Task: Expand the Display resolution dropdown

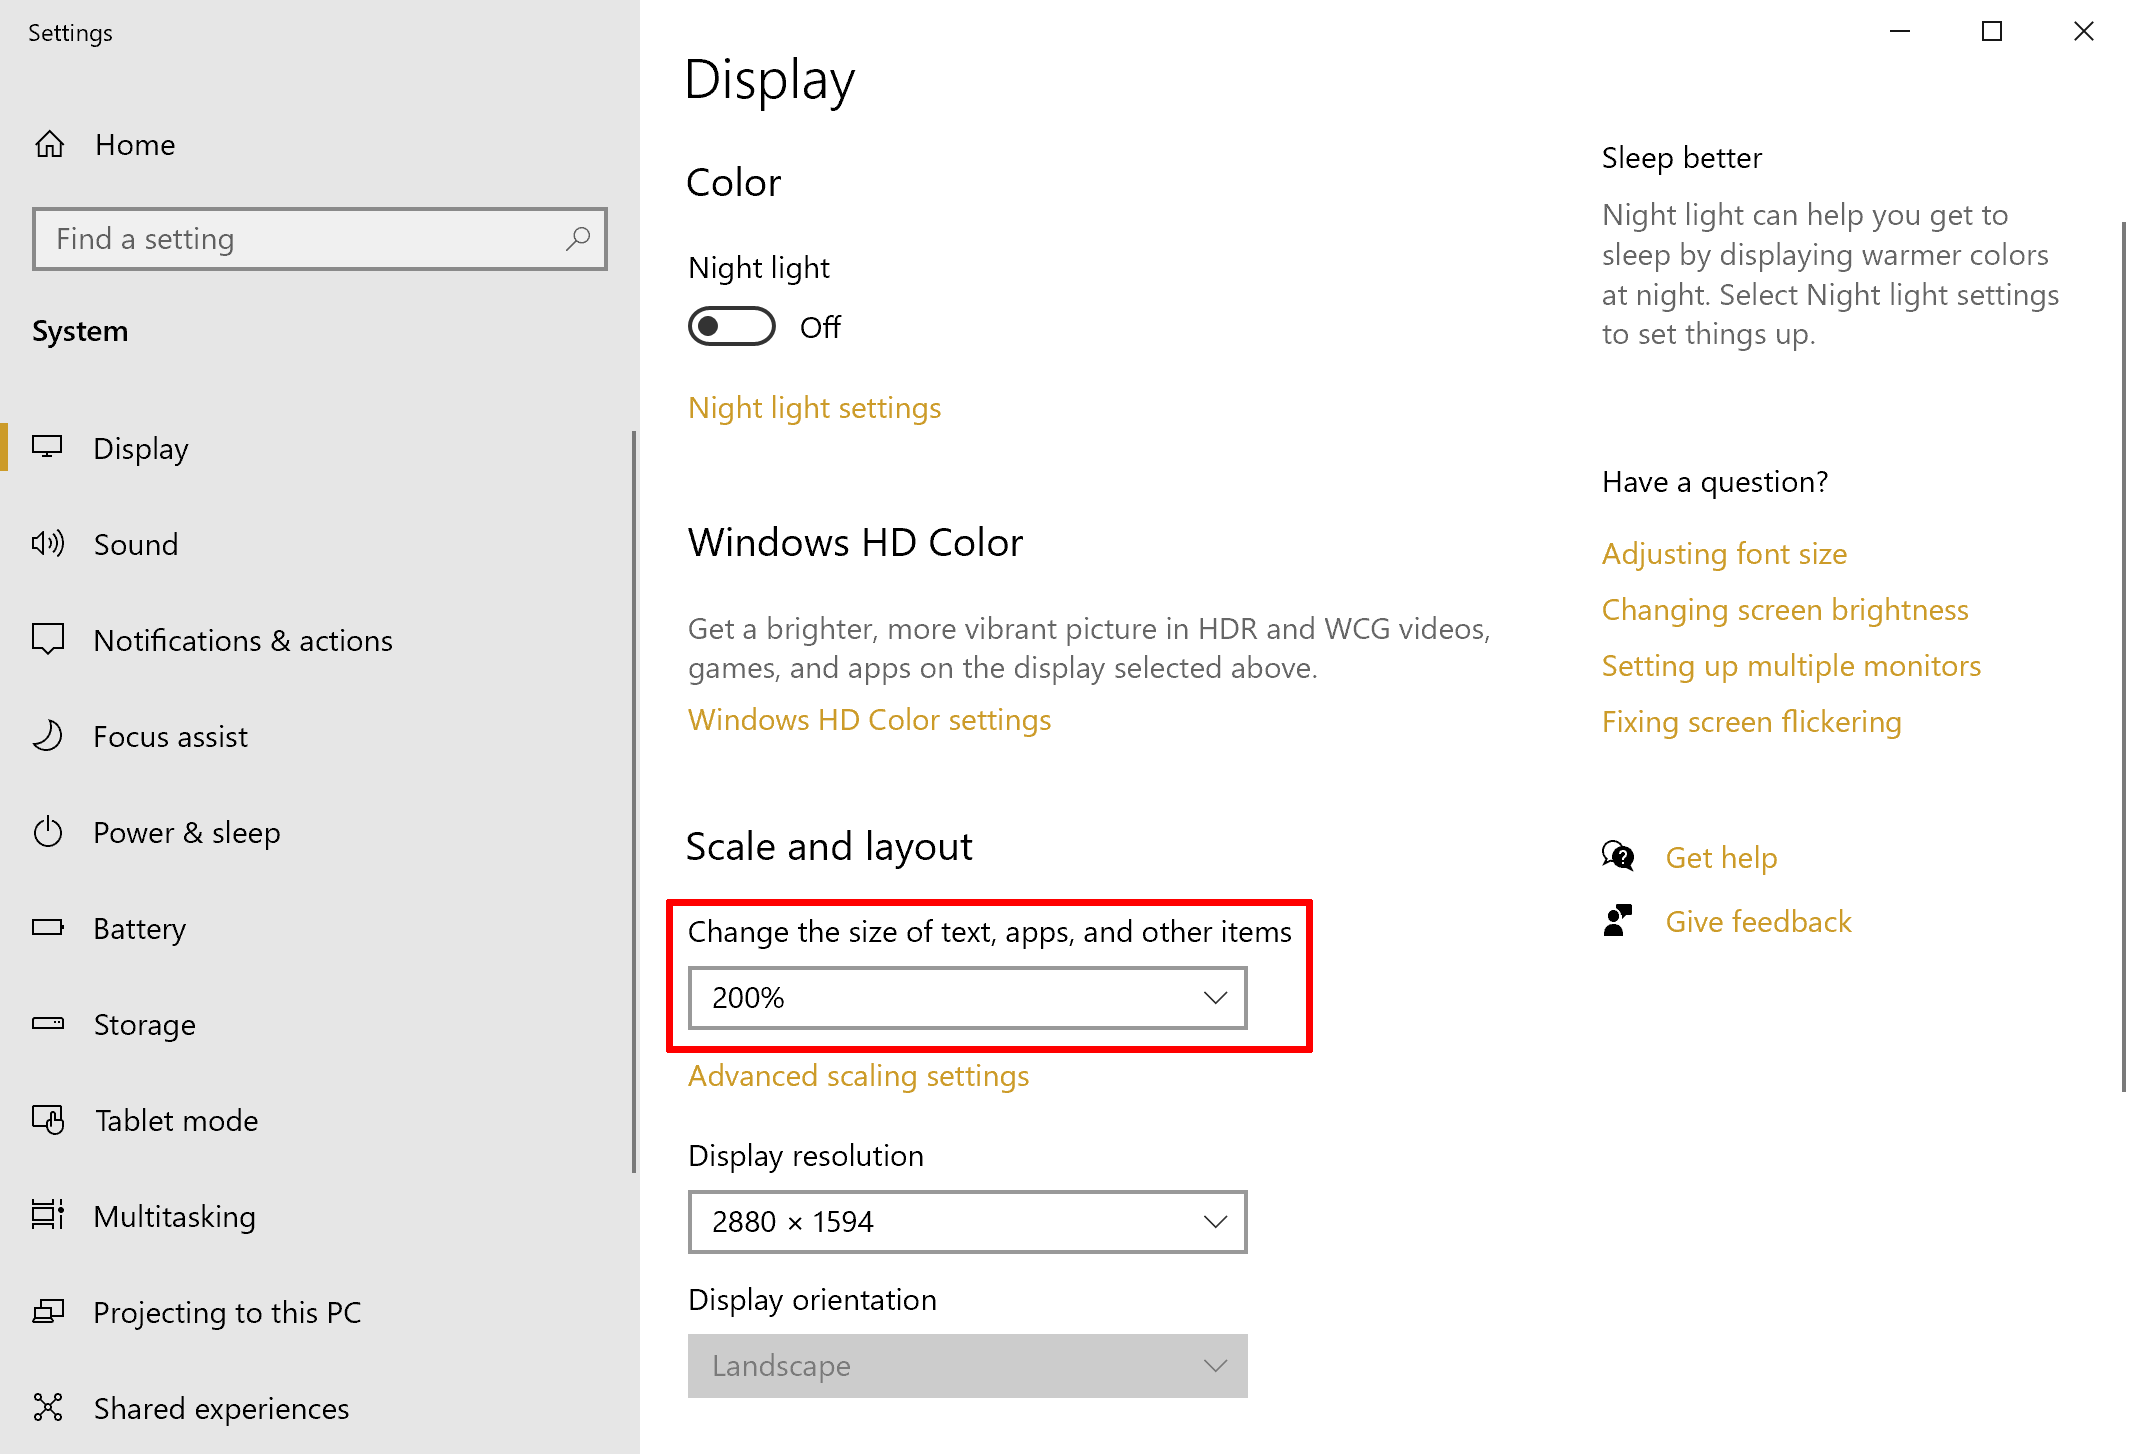Action: [967, 1222]
